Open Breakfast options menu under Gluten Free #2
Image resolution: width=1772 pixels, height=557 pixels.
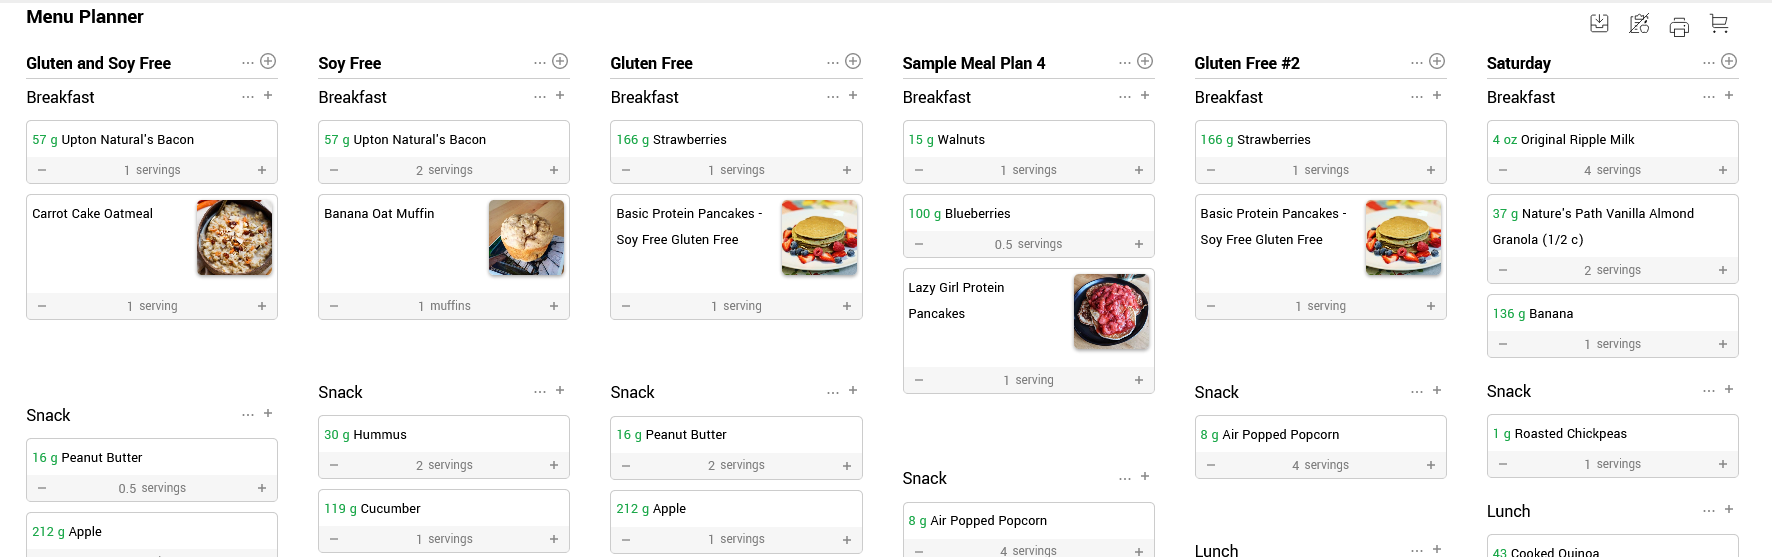(x=1417, y=97)
